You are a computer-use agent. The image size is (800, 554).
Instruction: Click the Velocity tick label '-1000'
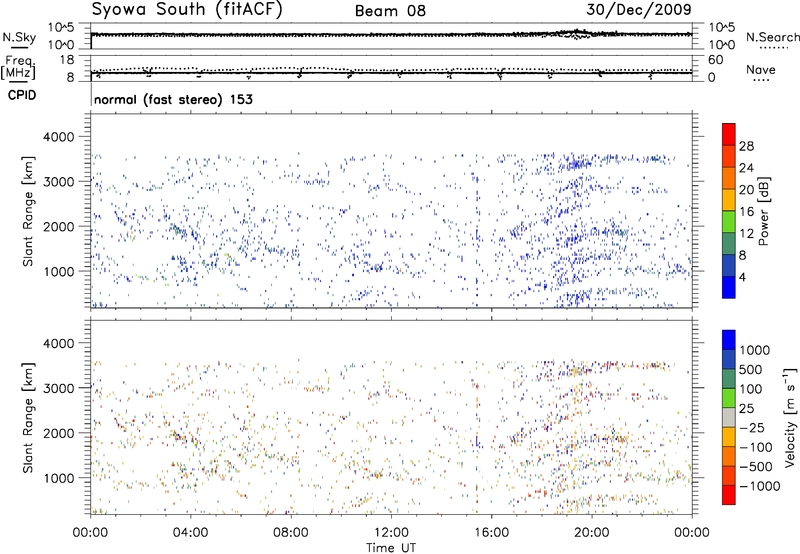coord(760,486)
